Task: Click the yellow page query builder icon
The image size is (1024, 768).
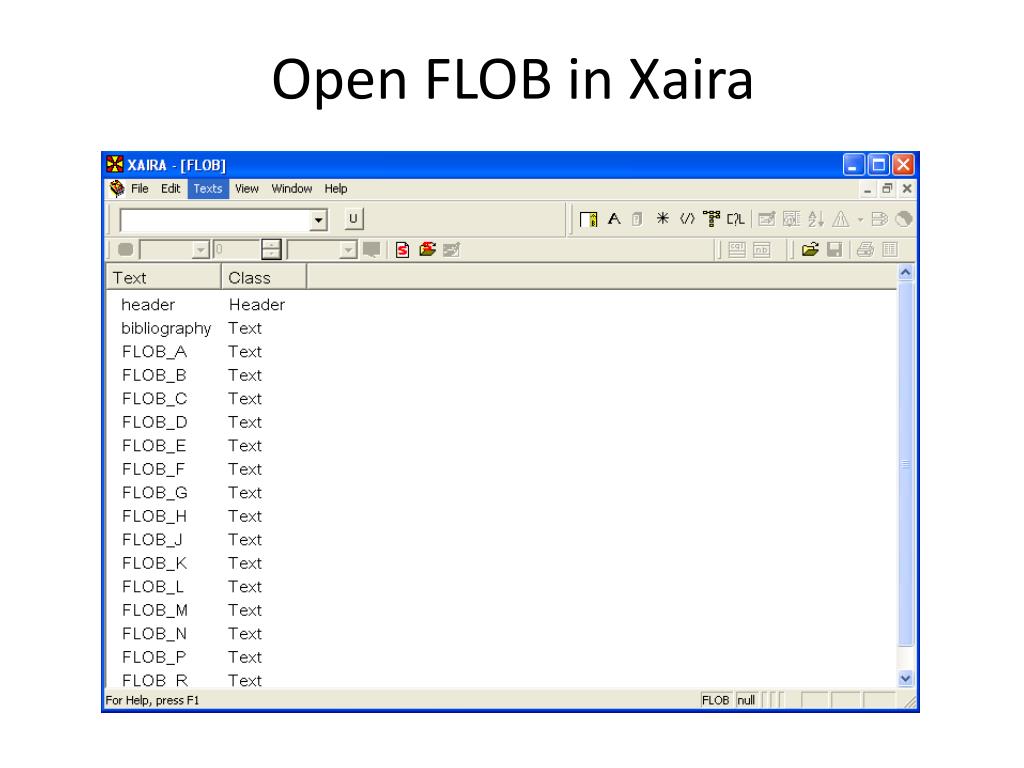Action: click(x=588, y=219)
